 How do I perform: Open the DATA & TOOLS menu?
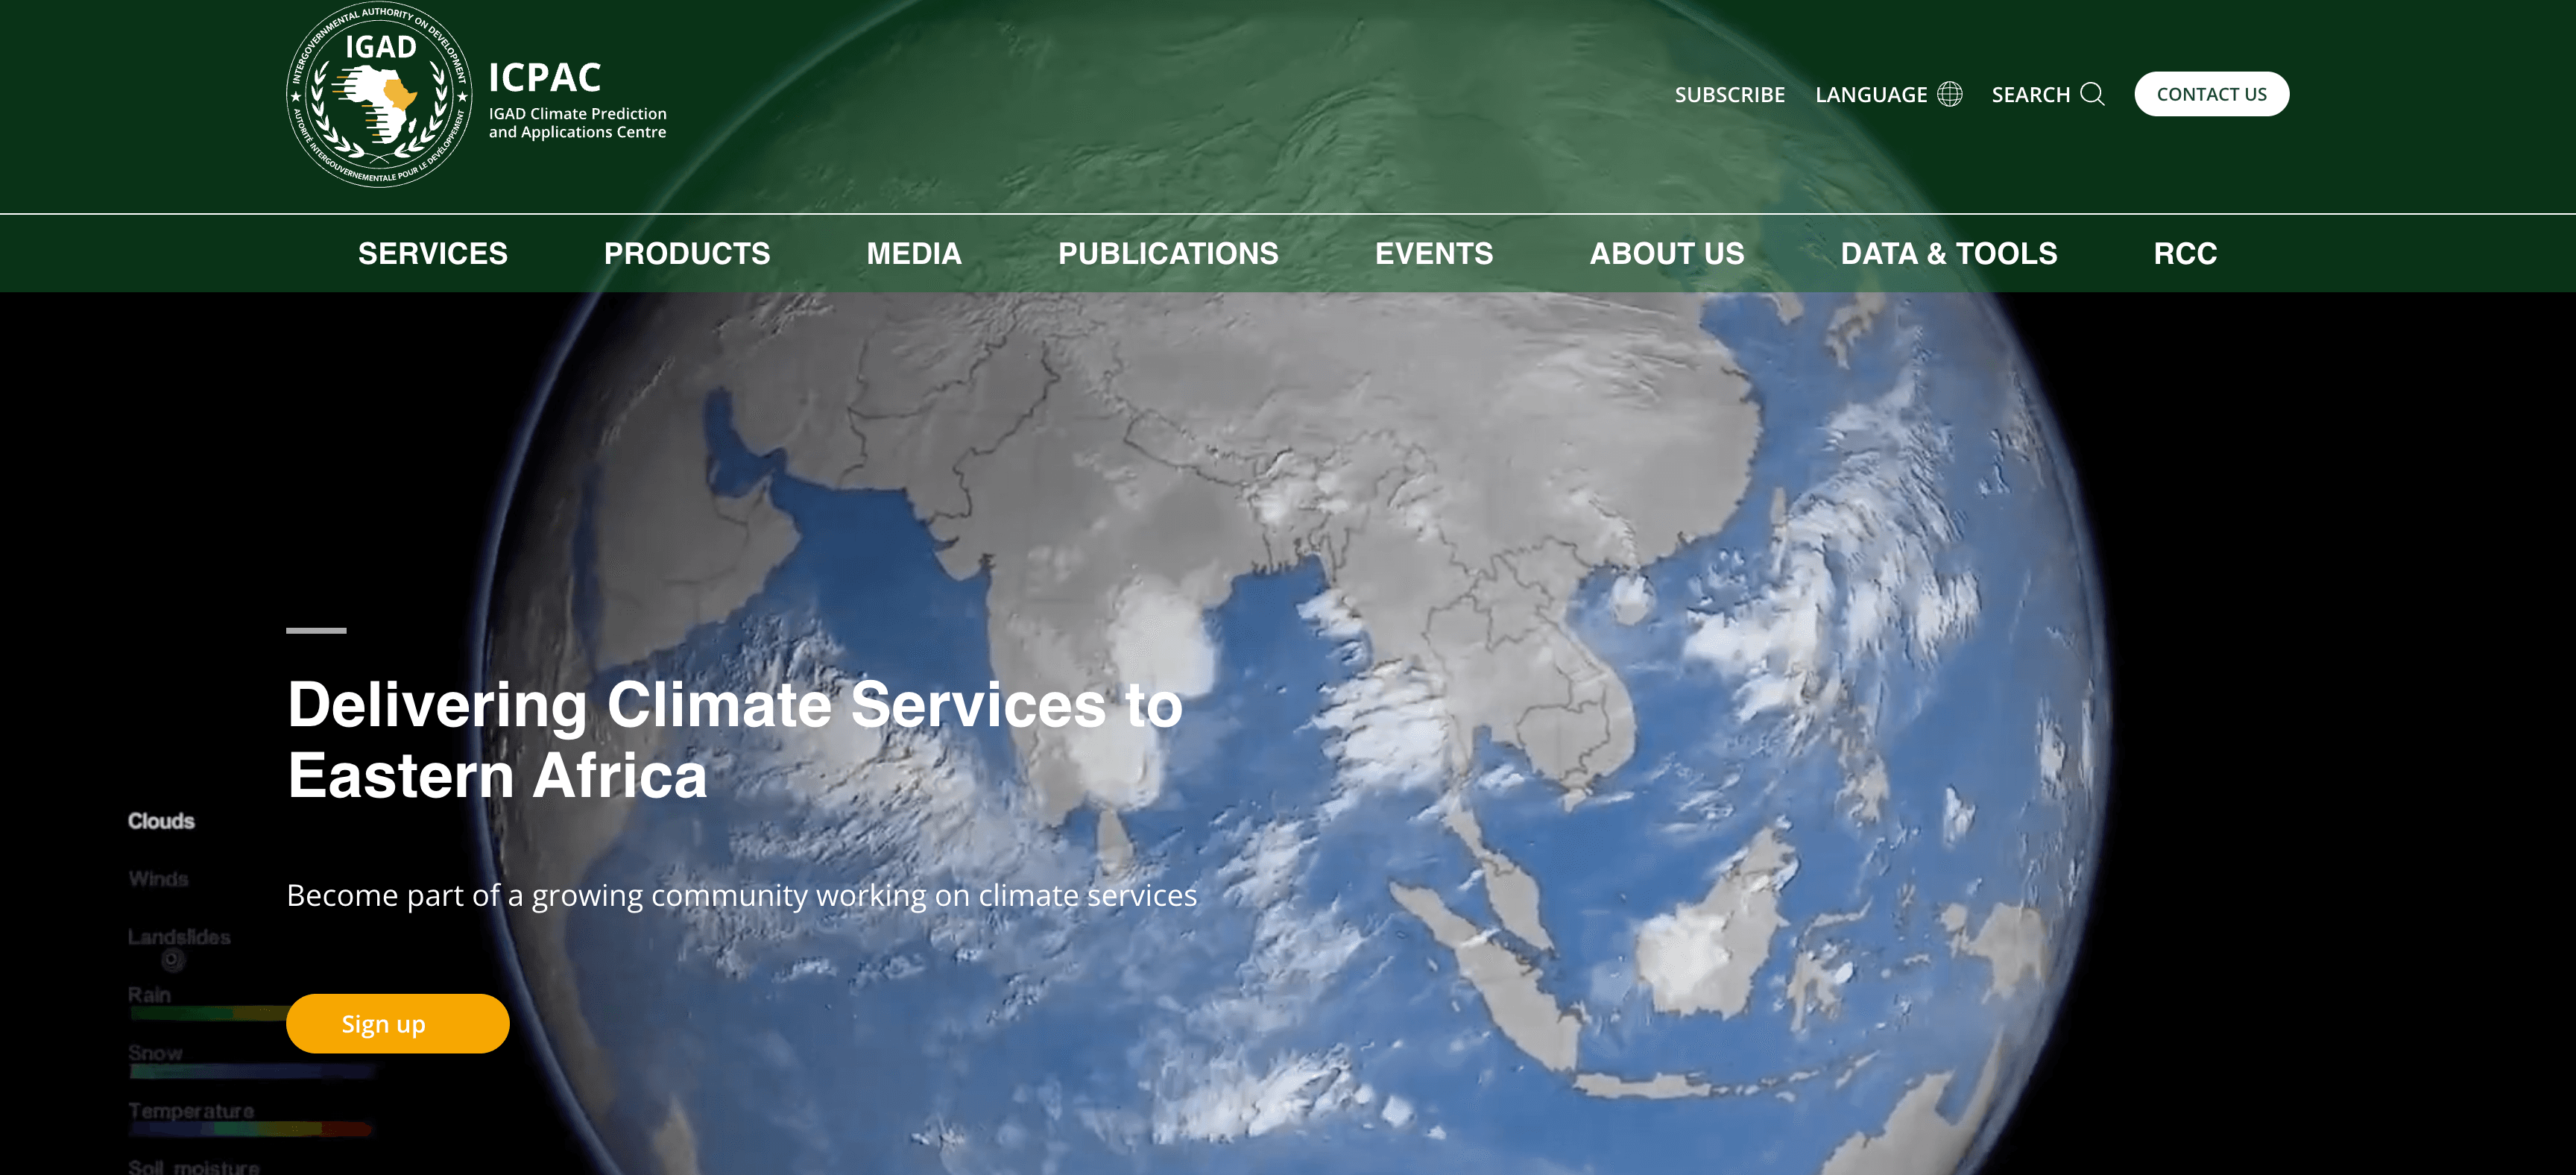coord(1949,254)
